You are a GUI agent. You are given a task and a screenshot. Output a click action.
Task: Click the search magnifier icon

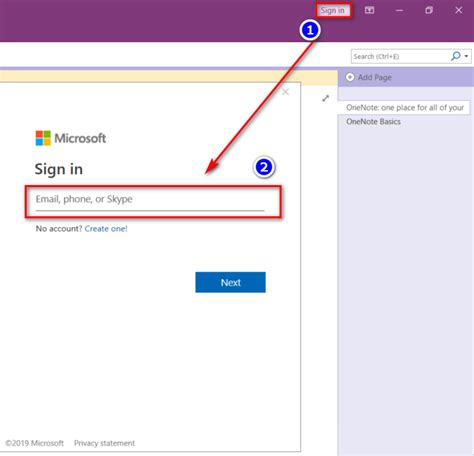tap(456, 56)
